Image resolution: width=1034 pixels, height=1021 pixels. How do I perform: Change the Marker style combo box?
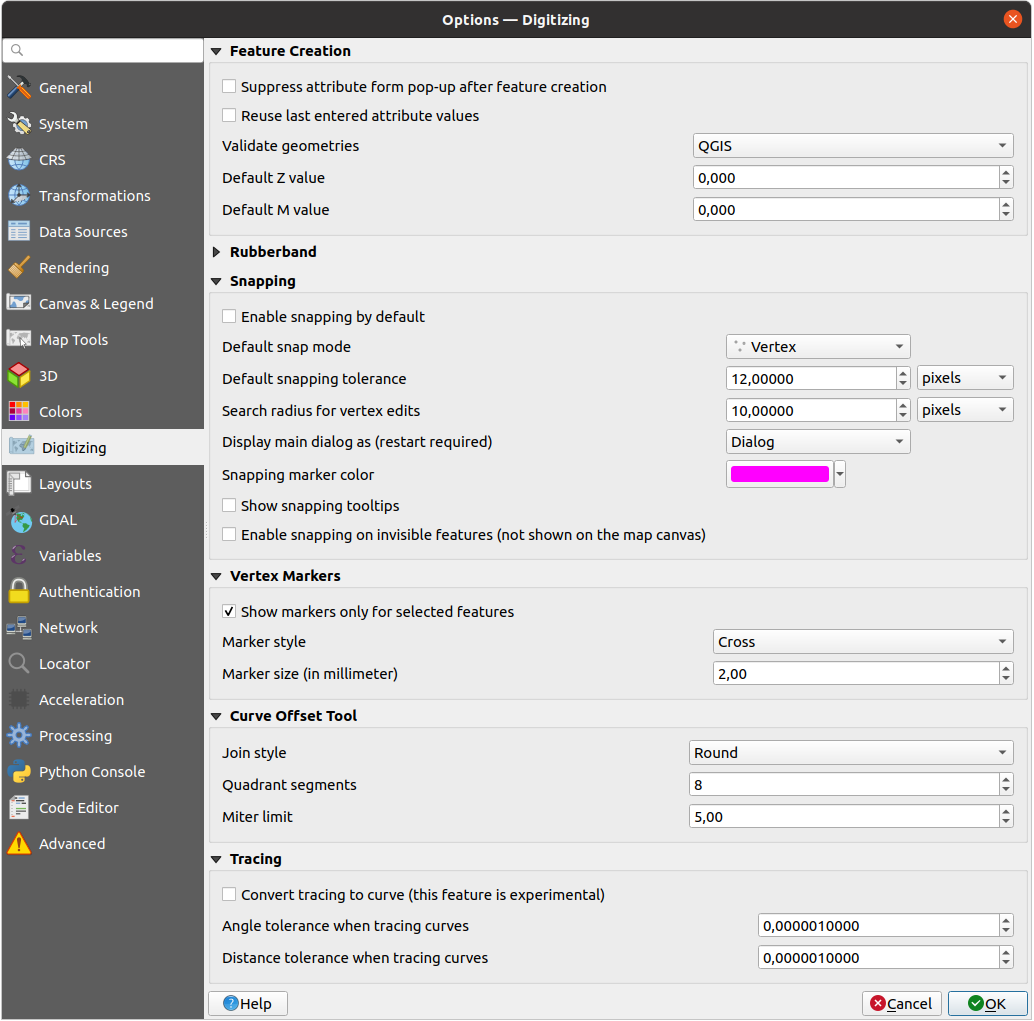tap(862, 641)
